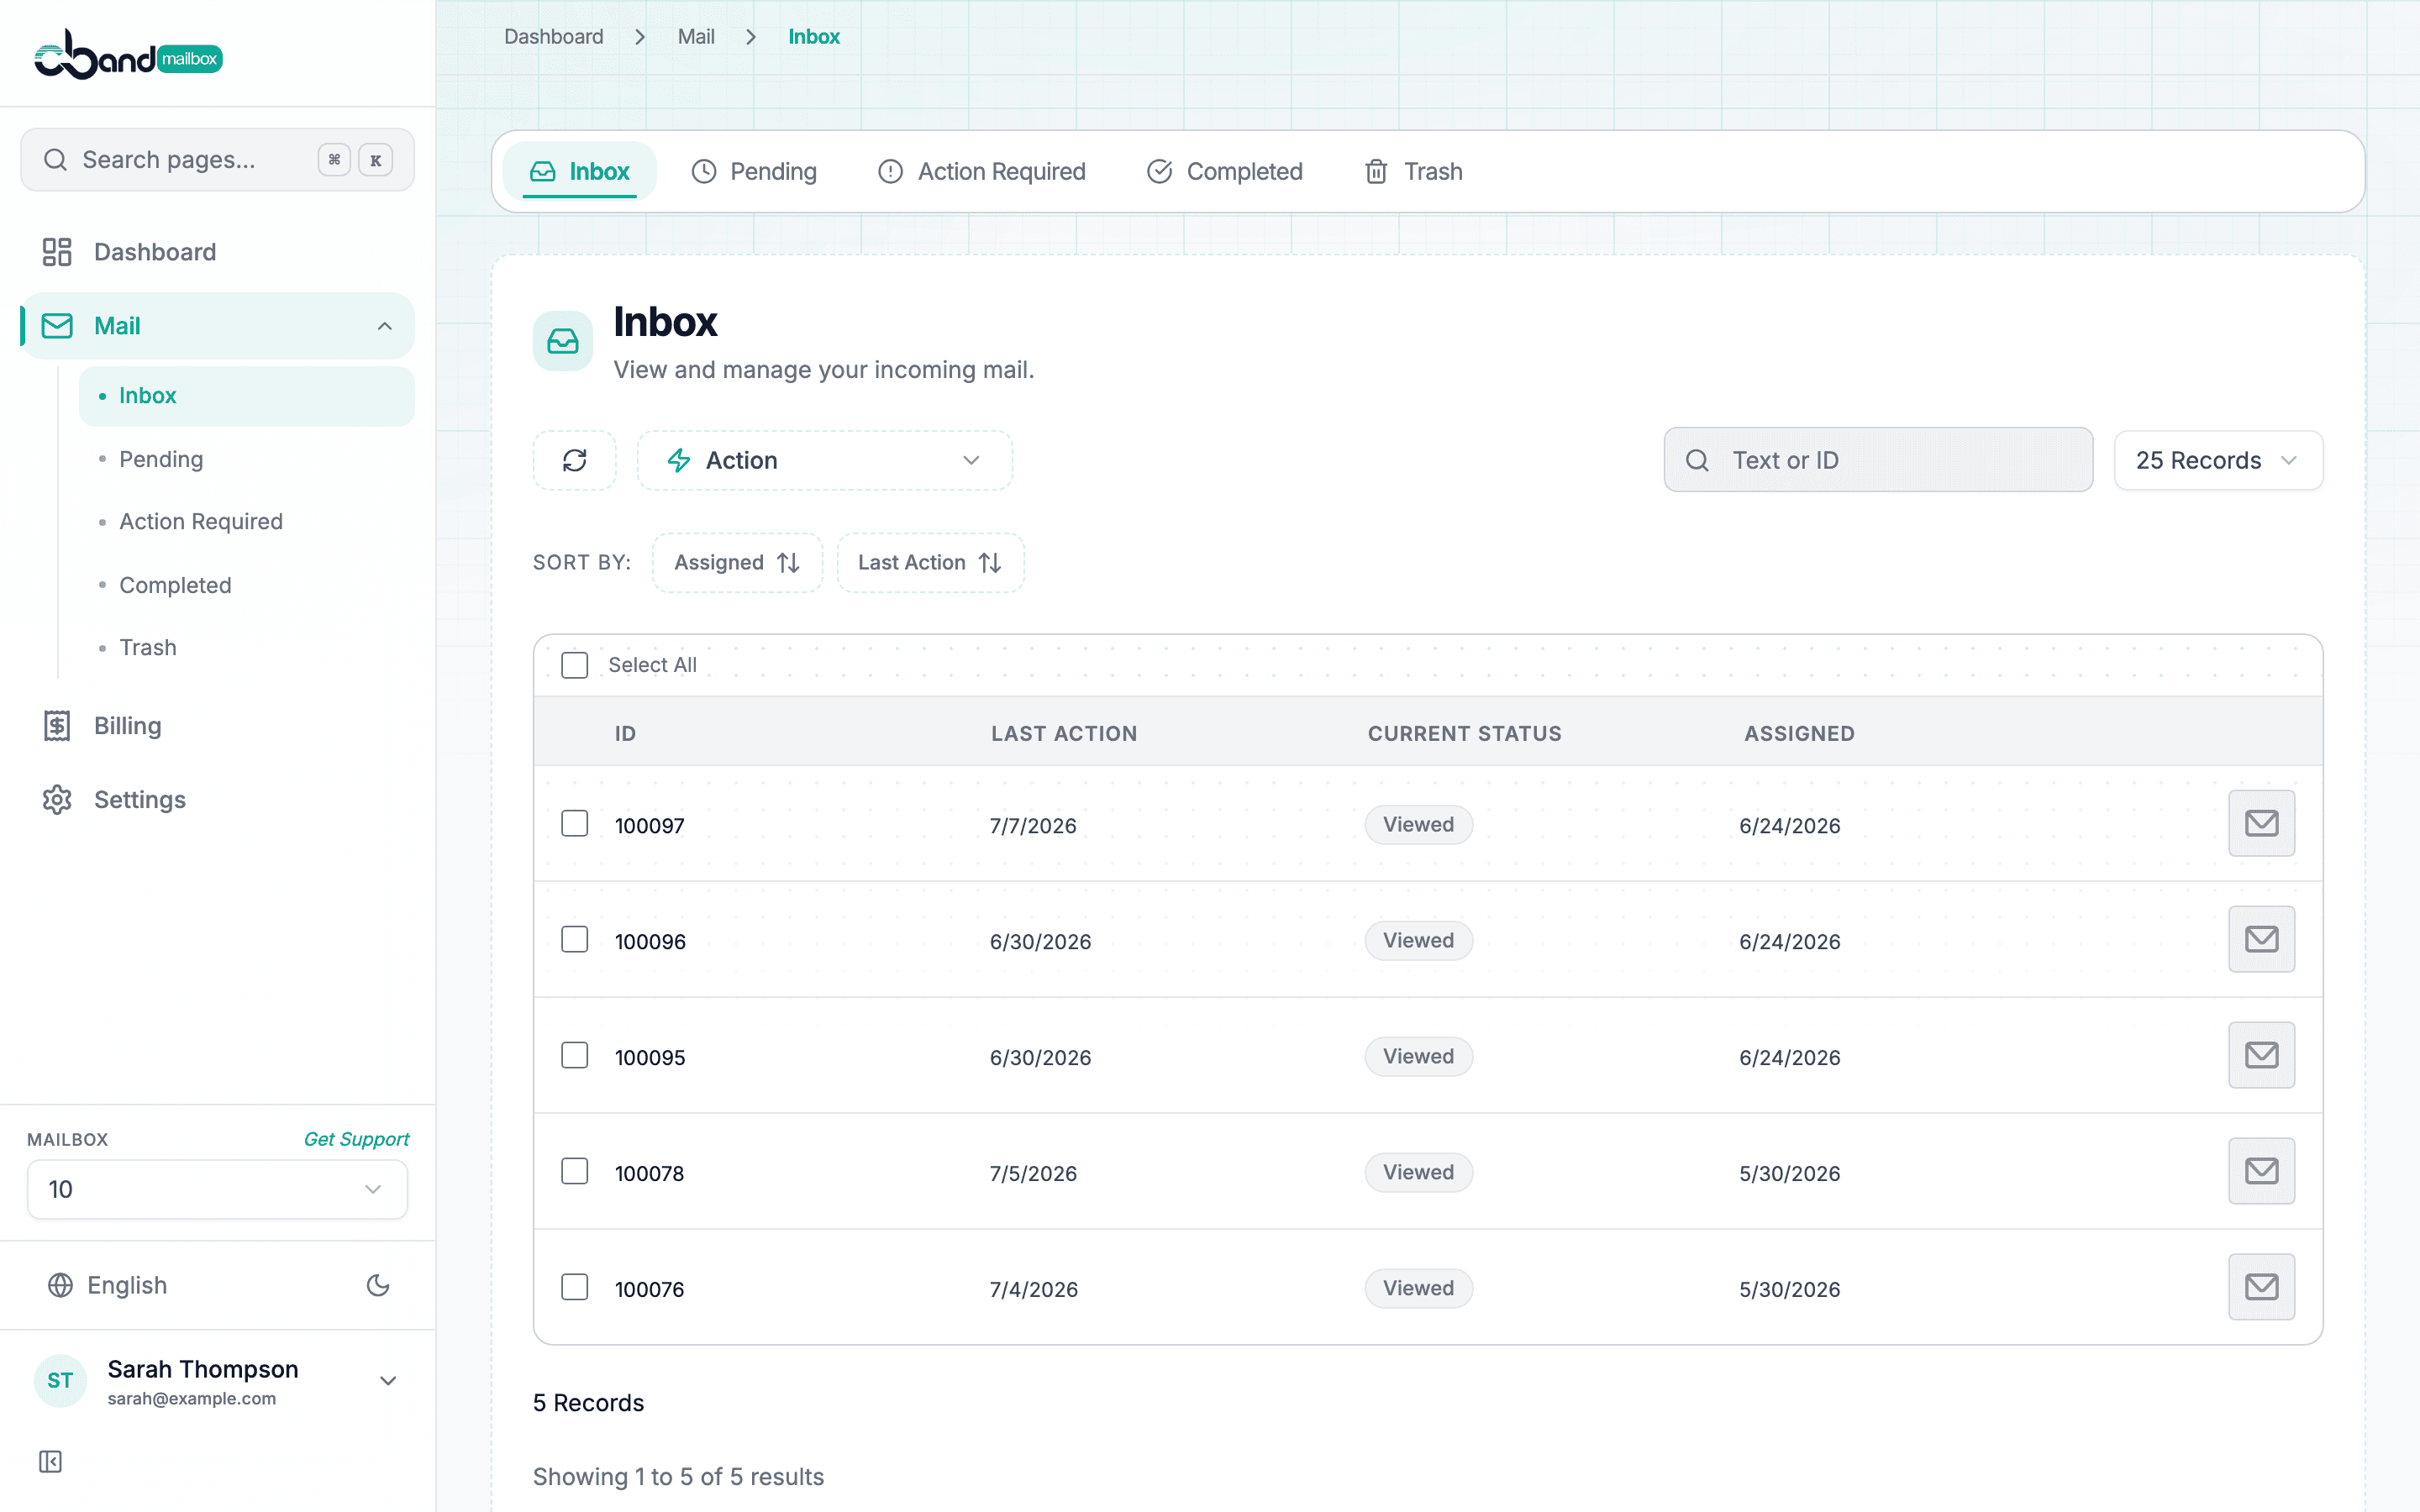Screen dimensions: 2420x1512
Task: Focus the Text or ID search field
Action: coord(1878,460)
